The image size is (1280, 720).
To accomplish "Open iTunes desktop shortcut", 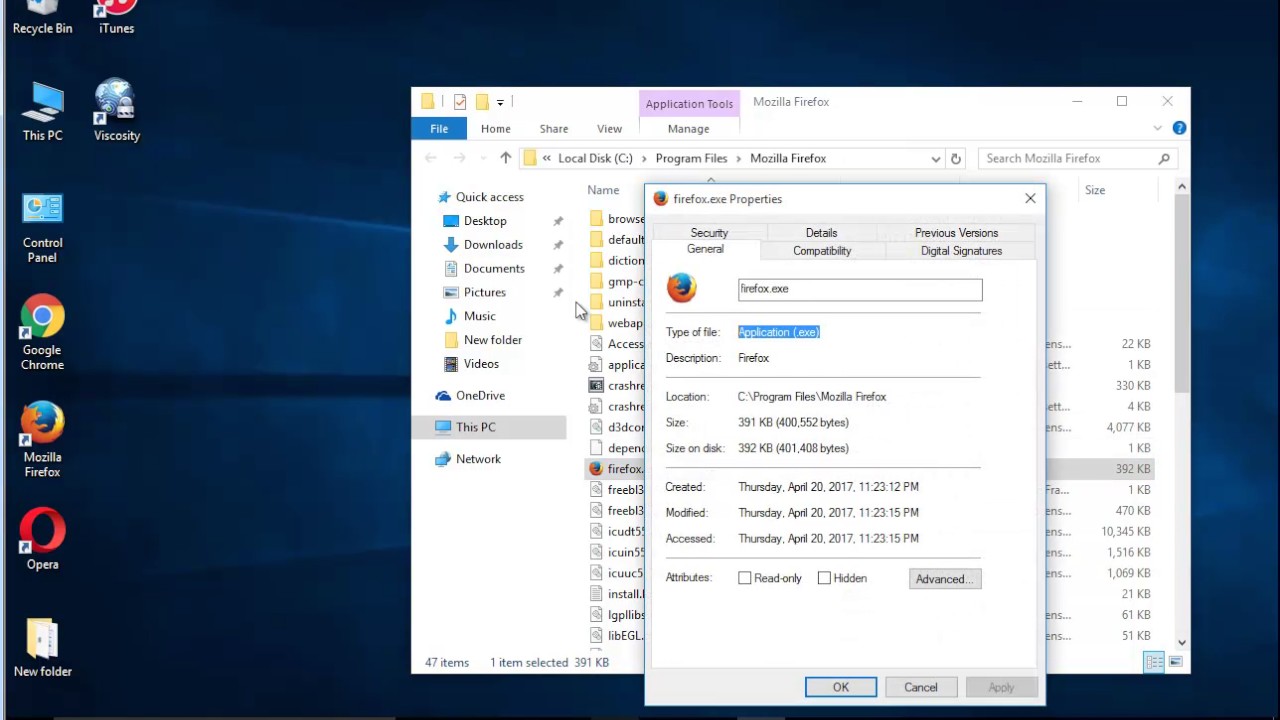I will click(116, 18).
